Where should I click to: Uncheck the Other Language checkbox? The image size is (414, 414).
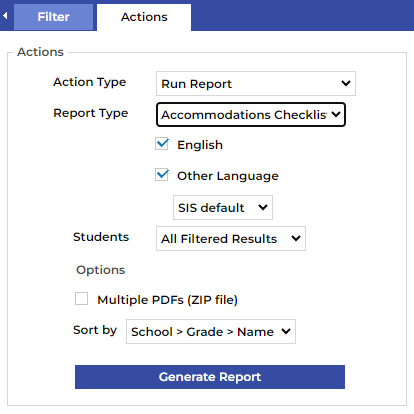[x=162, y=175]
